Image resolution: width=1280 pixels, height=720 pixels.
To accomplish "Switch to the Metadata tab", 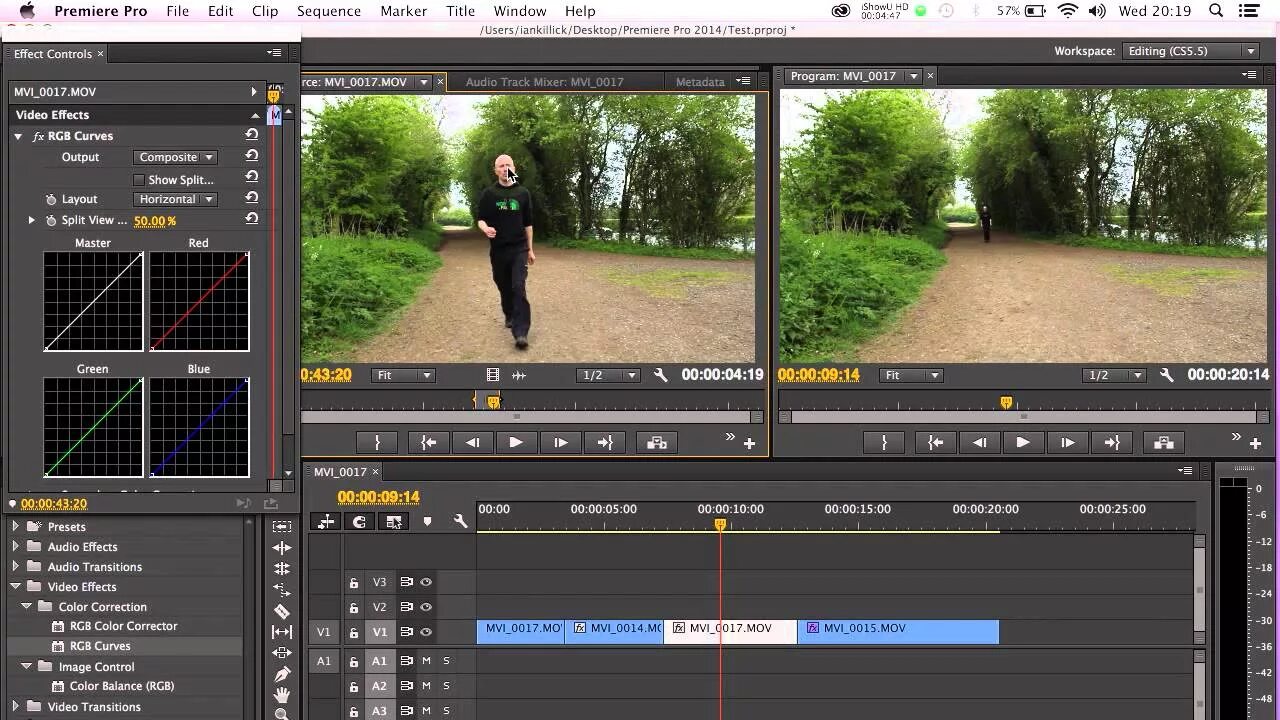I will 700,82.
